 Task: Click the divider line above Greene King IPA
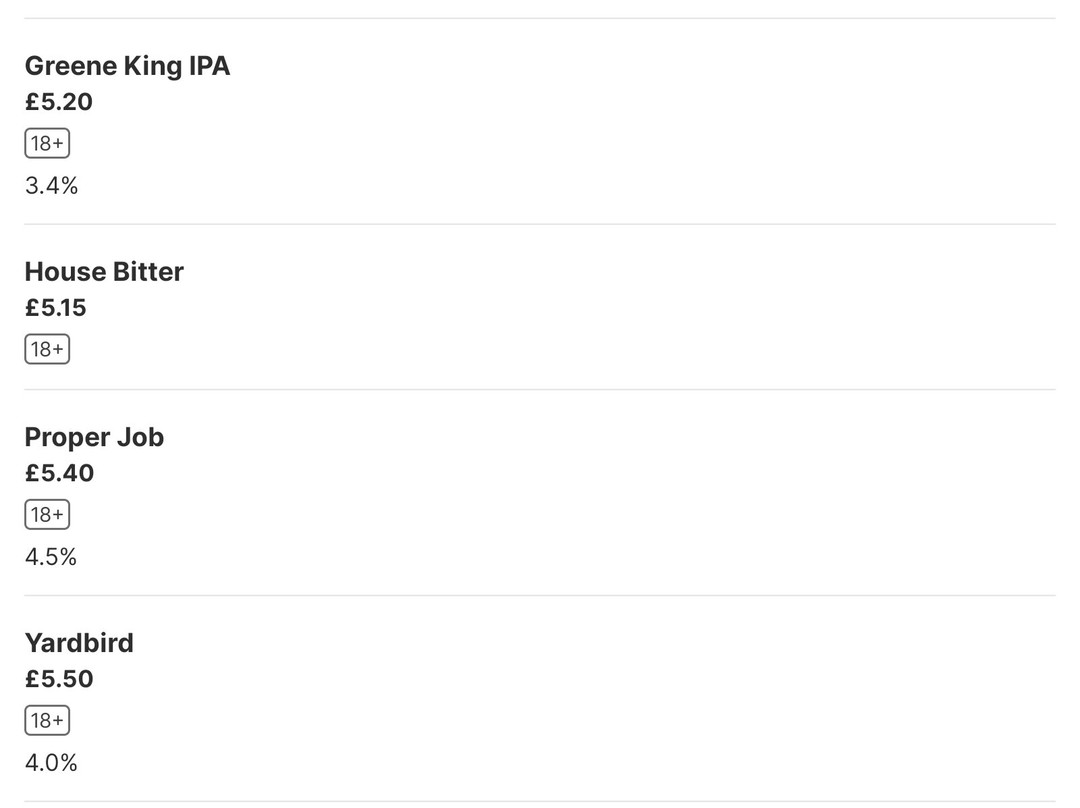click(540, 18)
